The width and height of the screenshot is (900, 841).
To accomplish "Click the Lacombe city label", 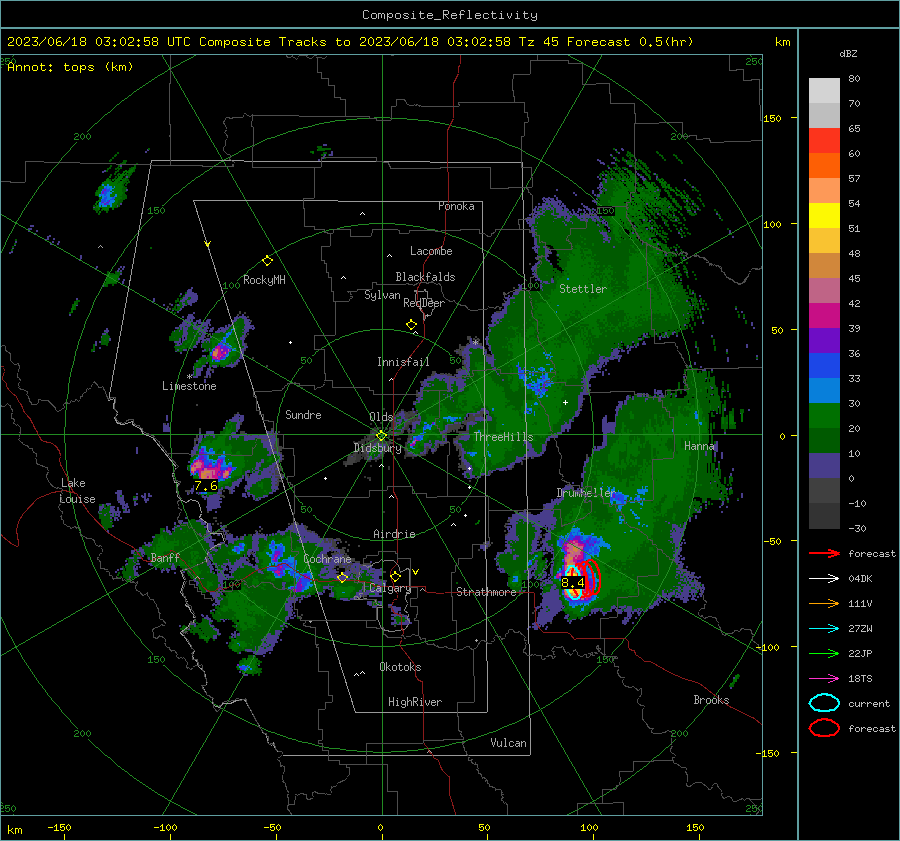I will pyautogui.click(x=431, y=251).
